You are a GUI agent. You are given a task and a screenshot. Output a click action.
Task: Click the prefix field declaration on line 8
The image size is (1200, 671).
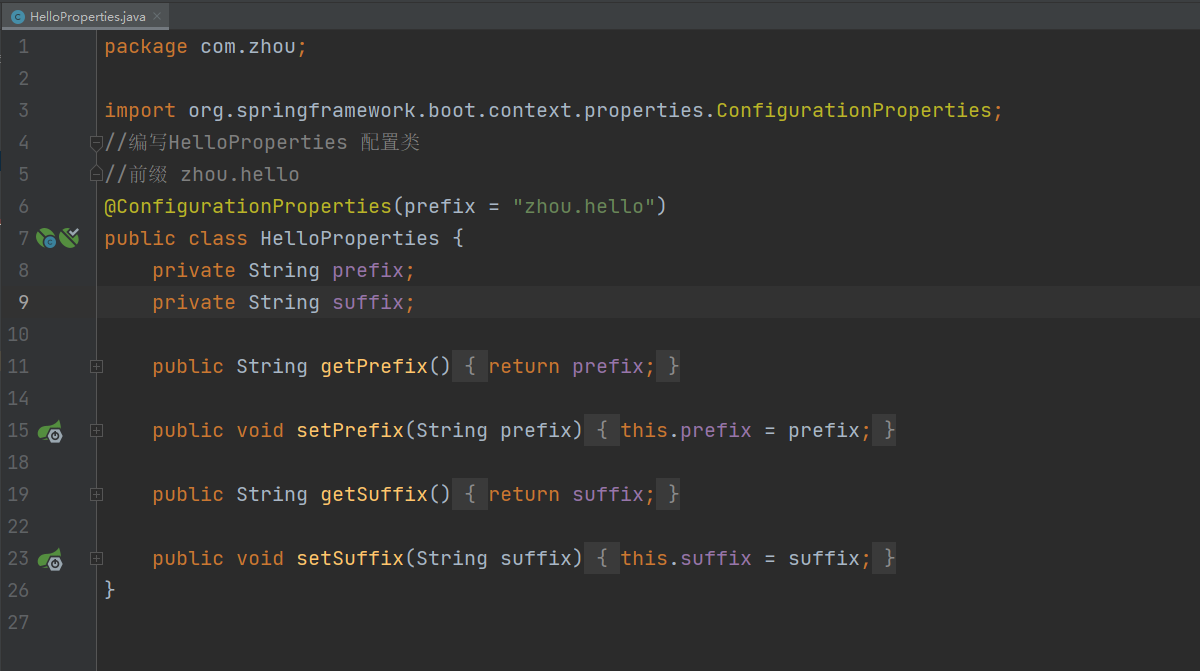click(x=283, y=271)
